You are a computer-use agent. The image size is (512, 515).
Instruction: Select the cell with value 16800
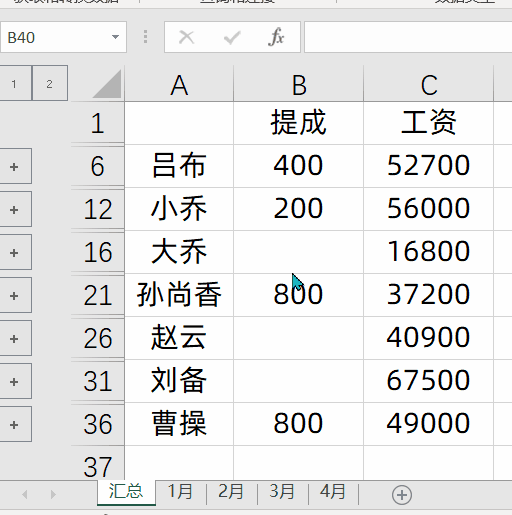tap(429, 252)
